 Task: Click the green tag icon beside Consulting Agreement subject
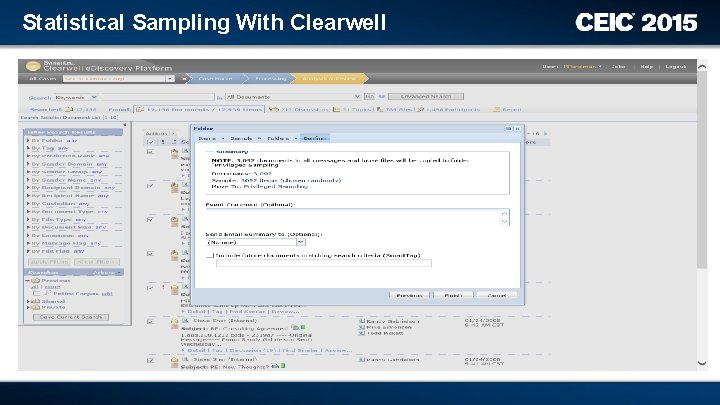tap(303, 328)
